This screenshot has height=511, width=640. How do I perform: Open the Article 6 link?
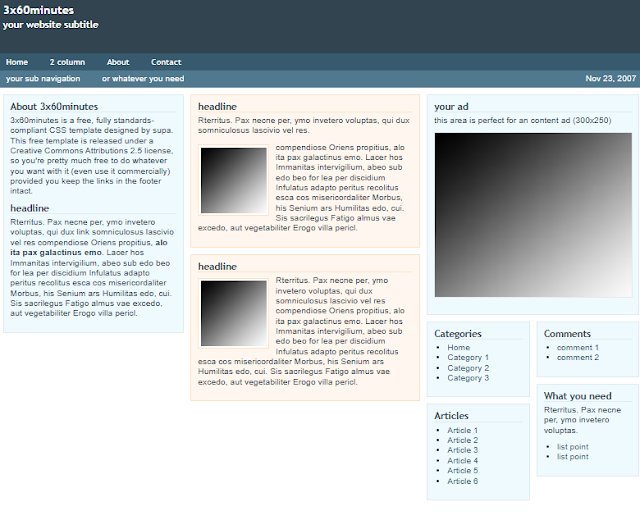[x=462, y=481]
